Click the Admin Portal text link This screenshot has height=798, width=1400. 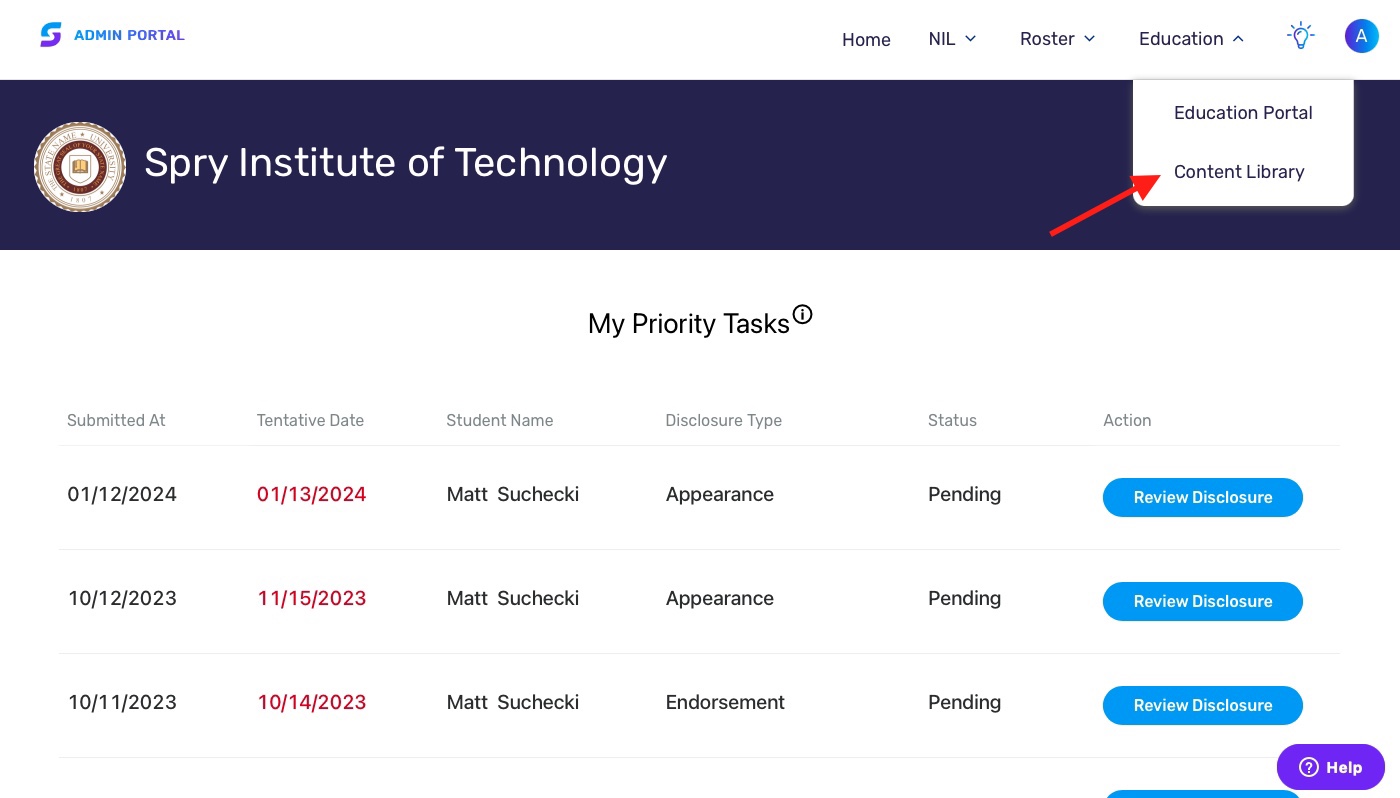[x=129, y=35]
